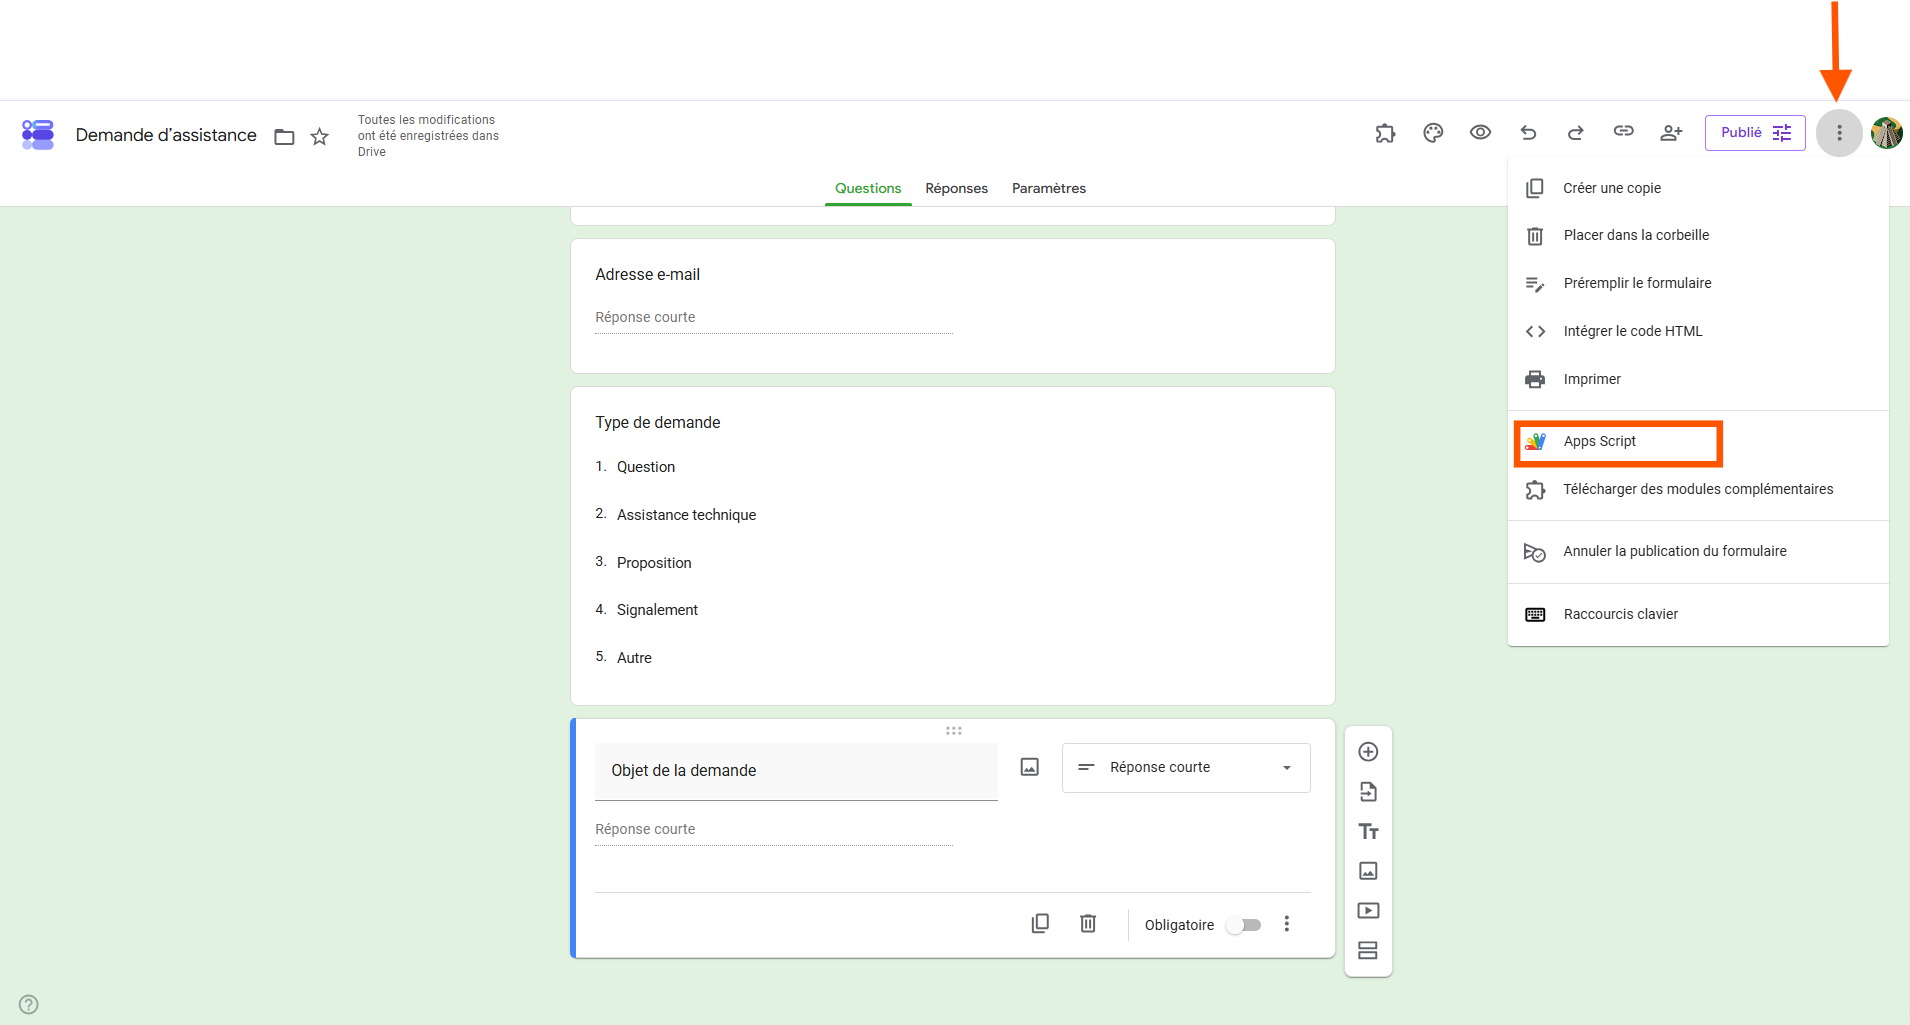Image resolution: width=1910 pixels, height=1025 pixels.
Task: Preview form with eye icon
Action: pyautogui.click(x=1480, y=132)
